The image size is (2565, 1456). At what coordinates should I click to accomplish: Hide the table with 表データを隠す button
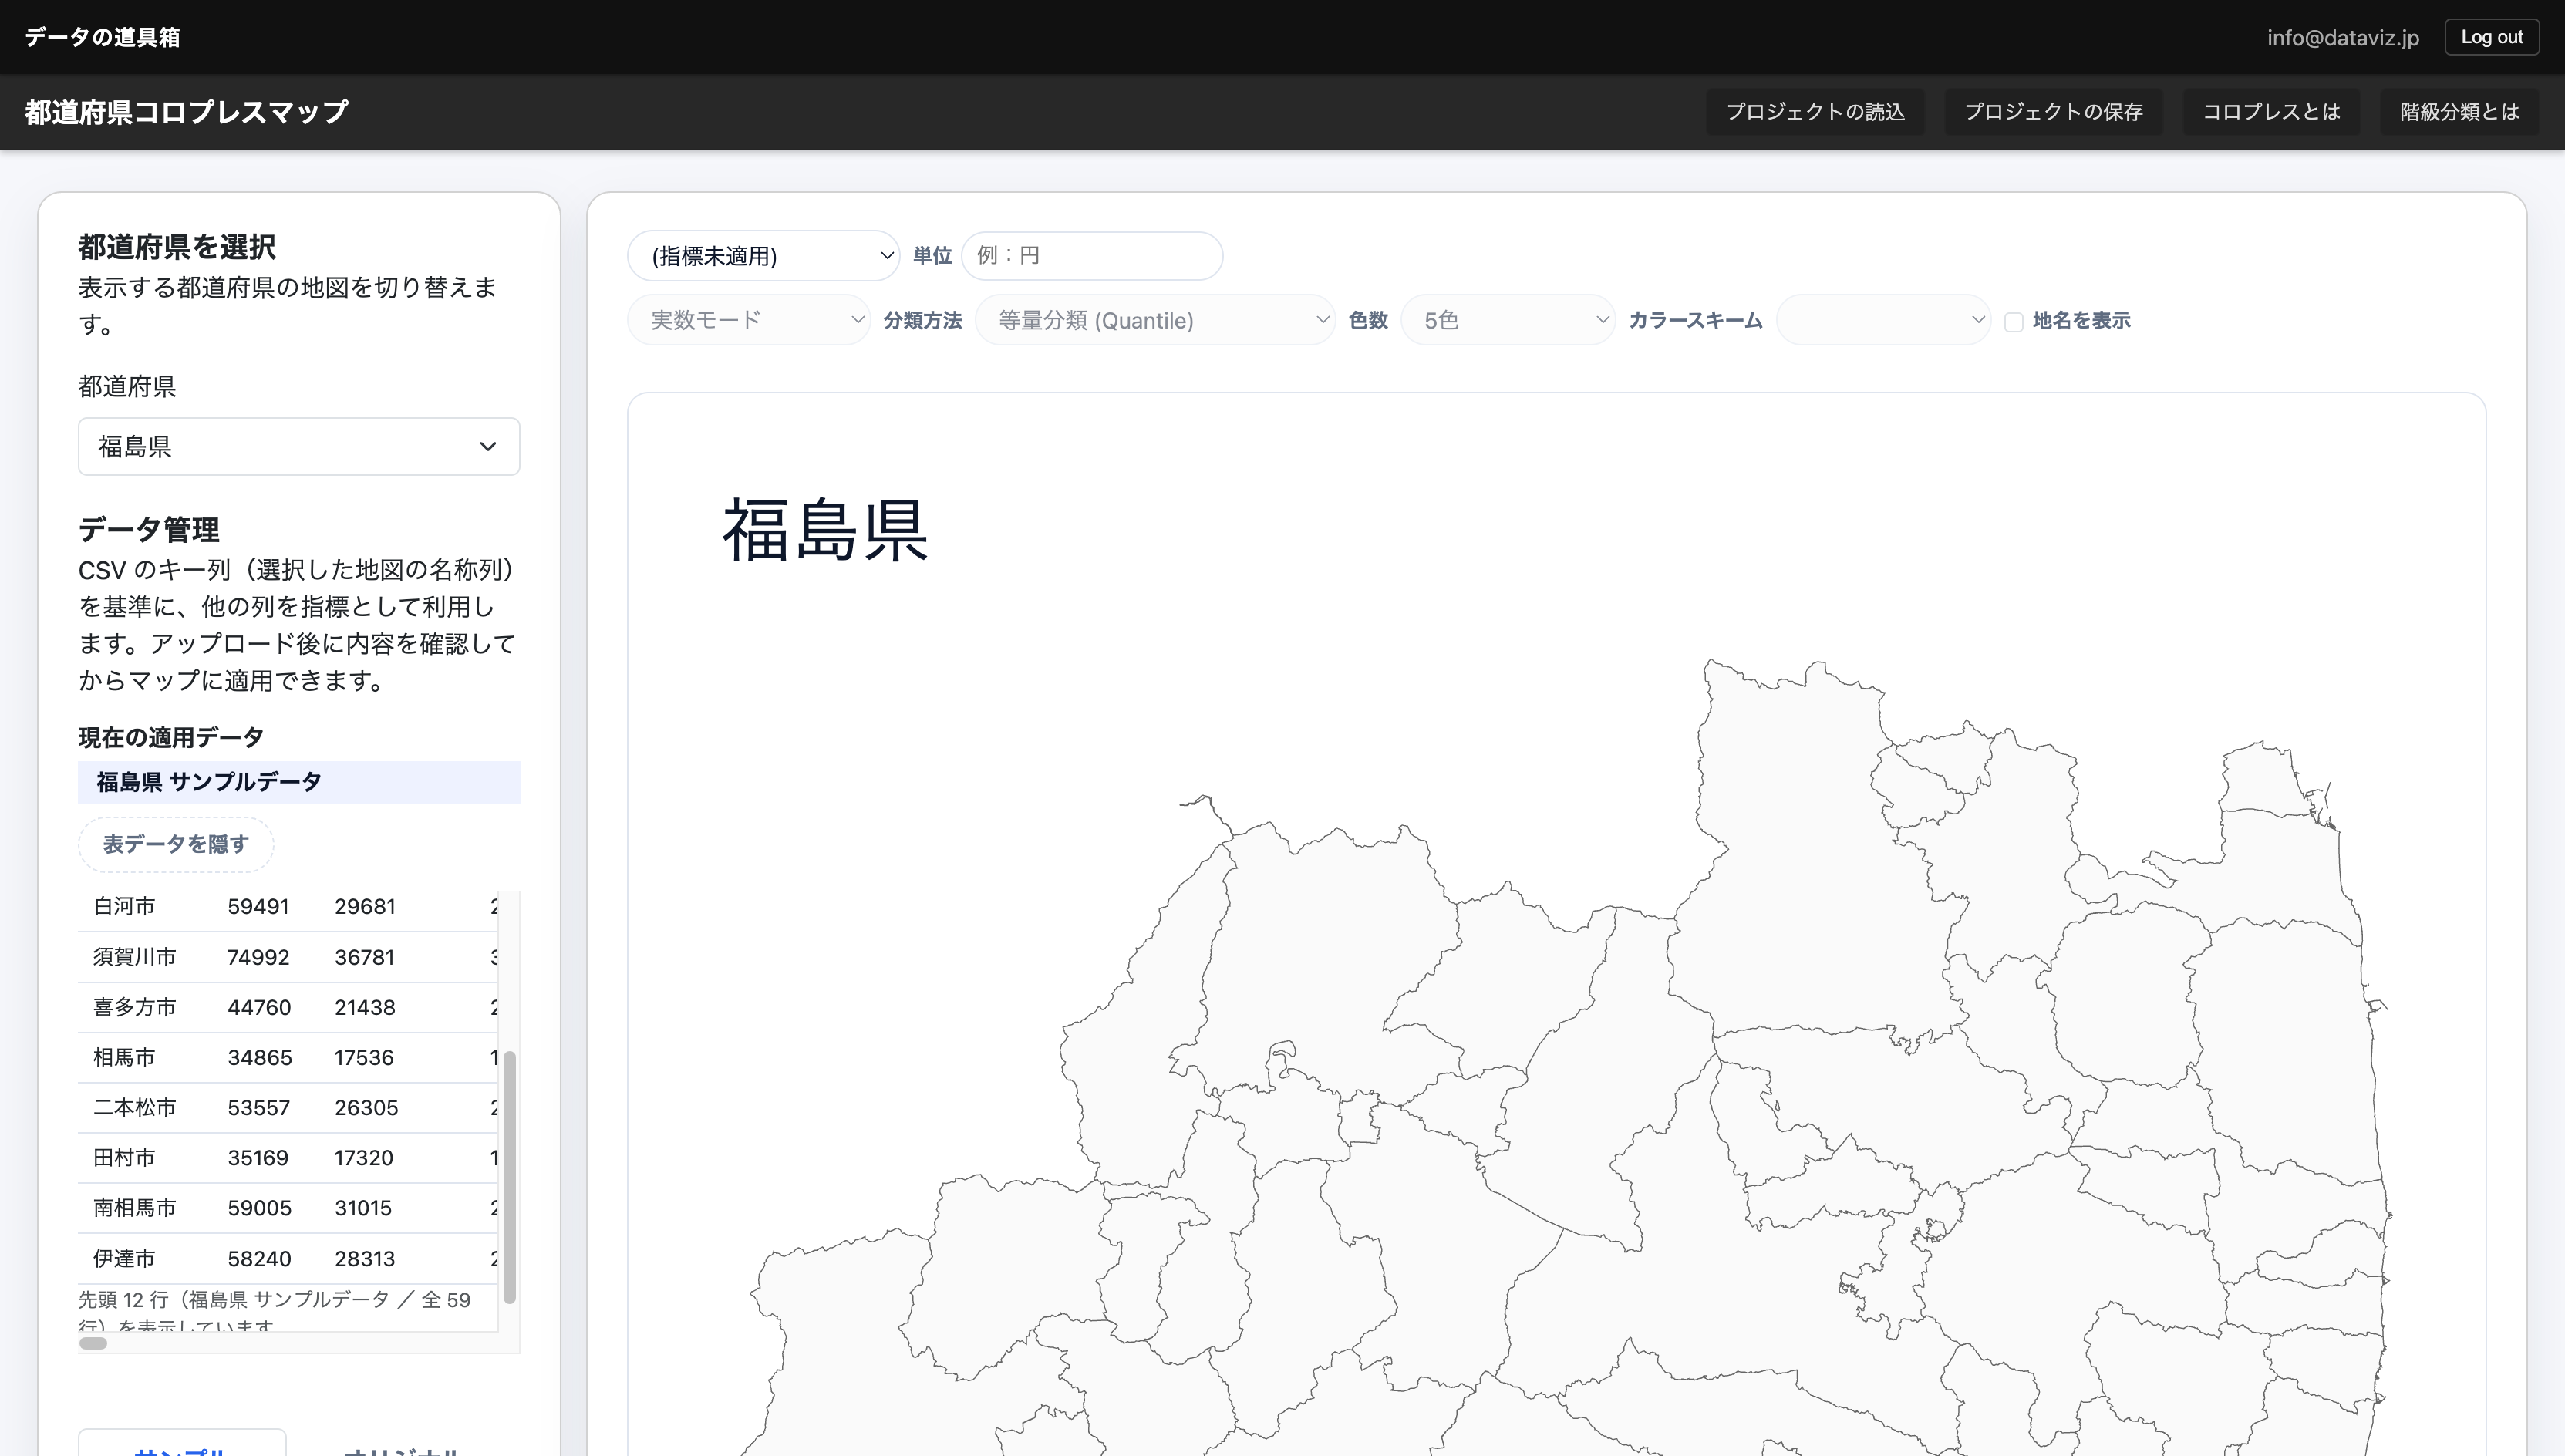[175, 844]
